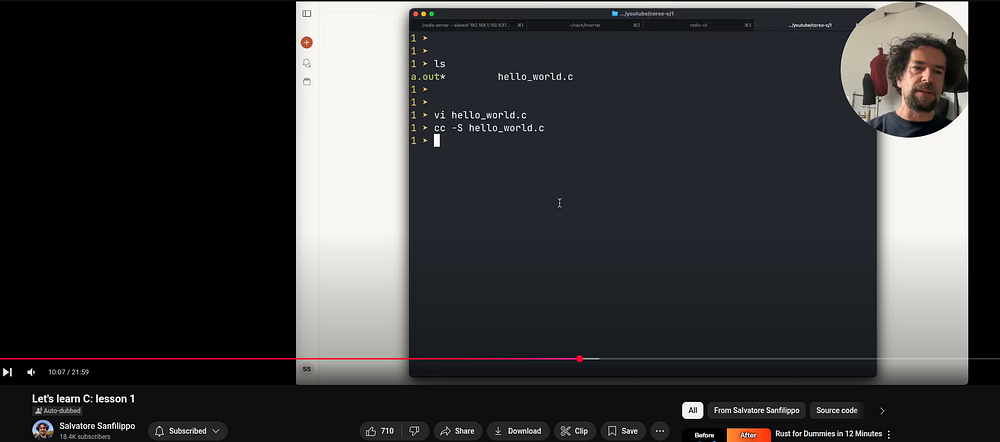The height and width of the screenshot is (442, 1000).
Task: Open the Salvatore Sanfilippo channel name link
Action: coord(97,426)
